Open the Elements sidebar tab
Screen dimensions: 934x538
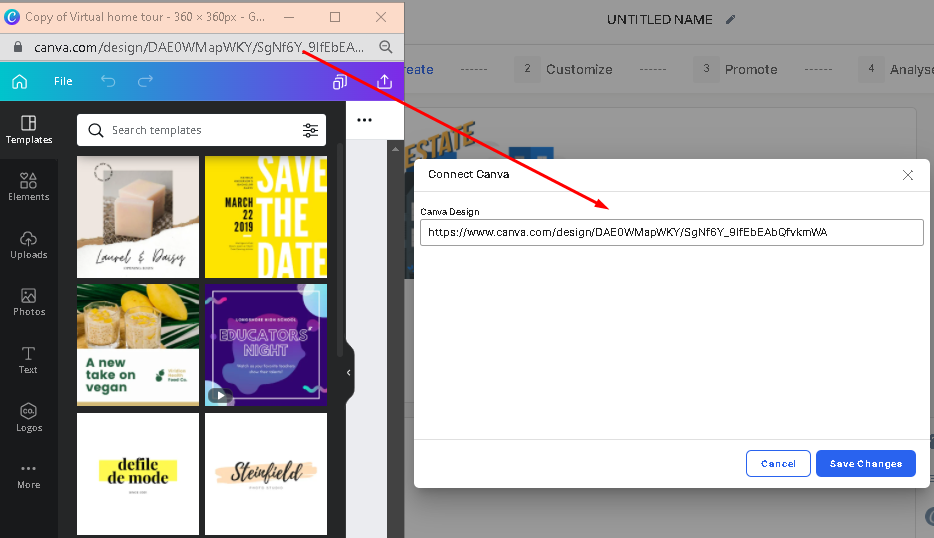tap(29, 186)
